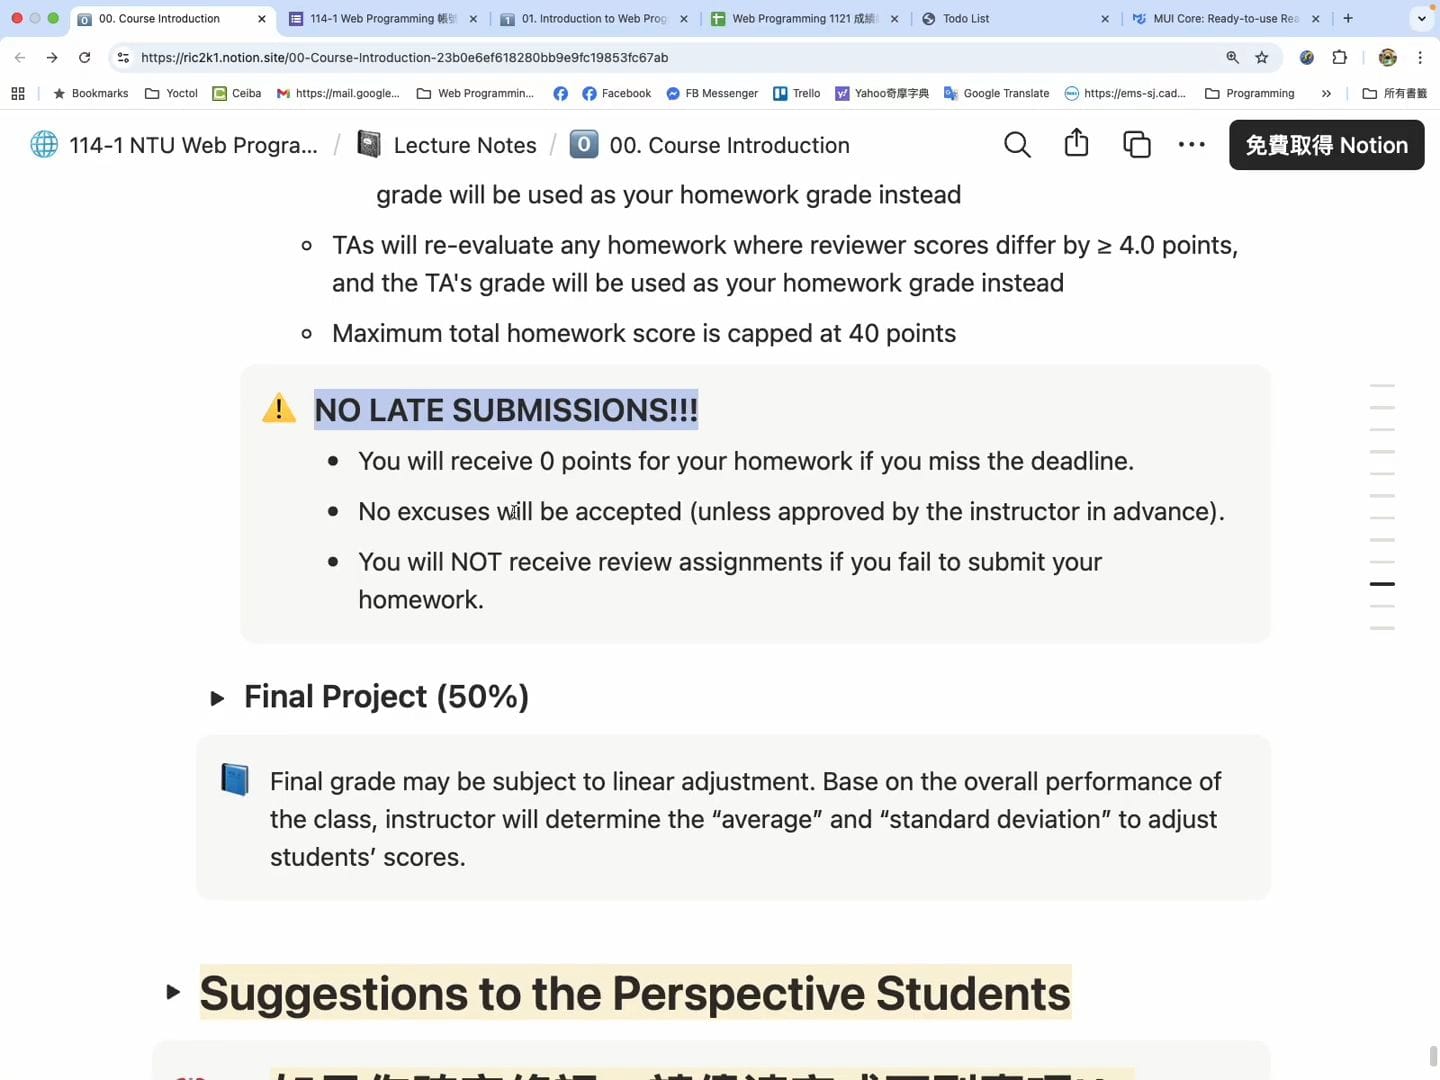Click the site information icon in address bar

click(x=123, y=58)
